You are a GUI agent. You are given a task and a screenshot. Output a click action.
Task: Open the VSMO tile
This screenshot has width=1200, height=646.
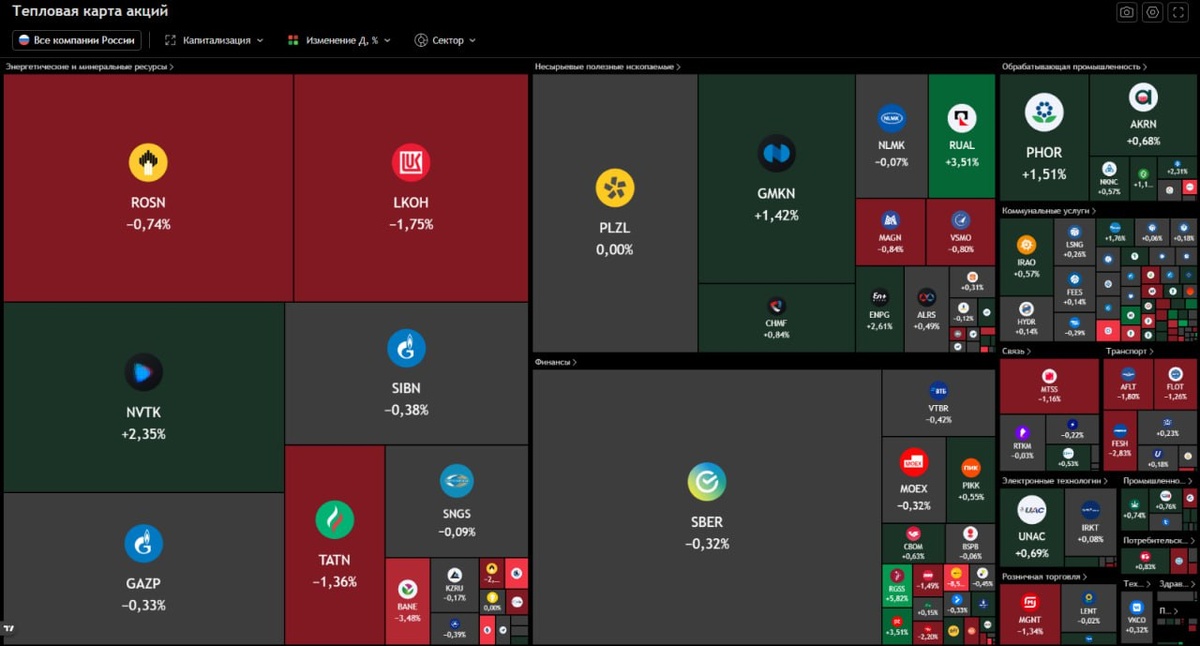[x=961, y=231]
